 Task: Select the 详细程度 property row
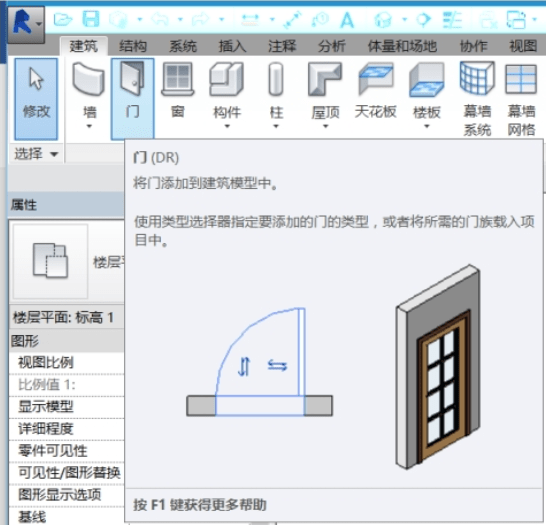66,429
